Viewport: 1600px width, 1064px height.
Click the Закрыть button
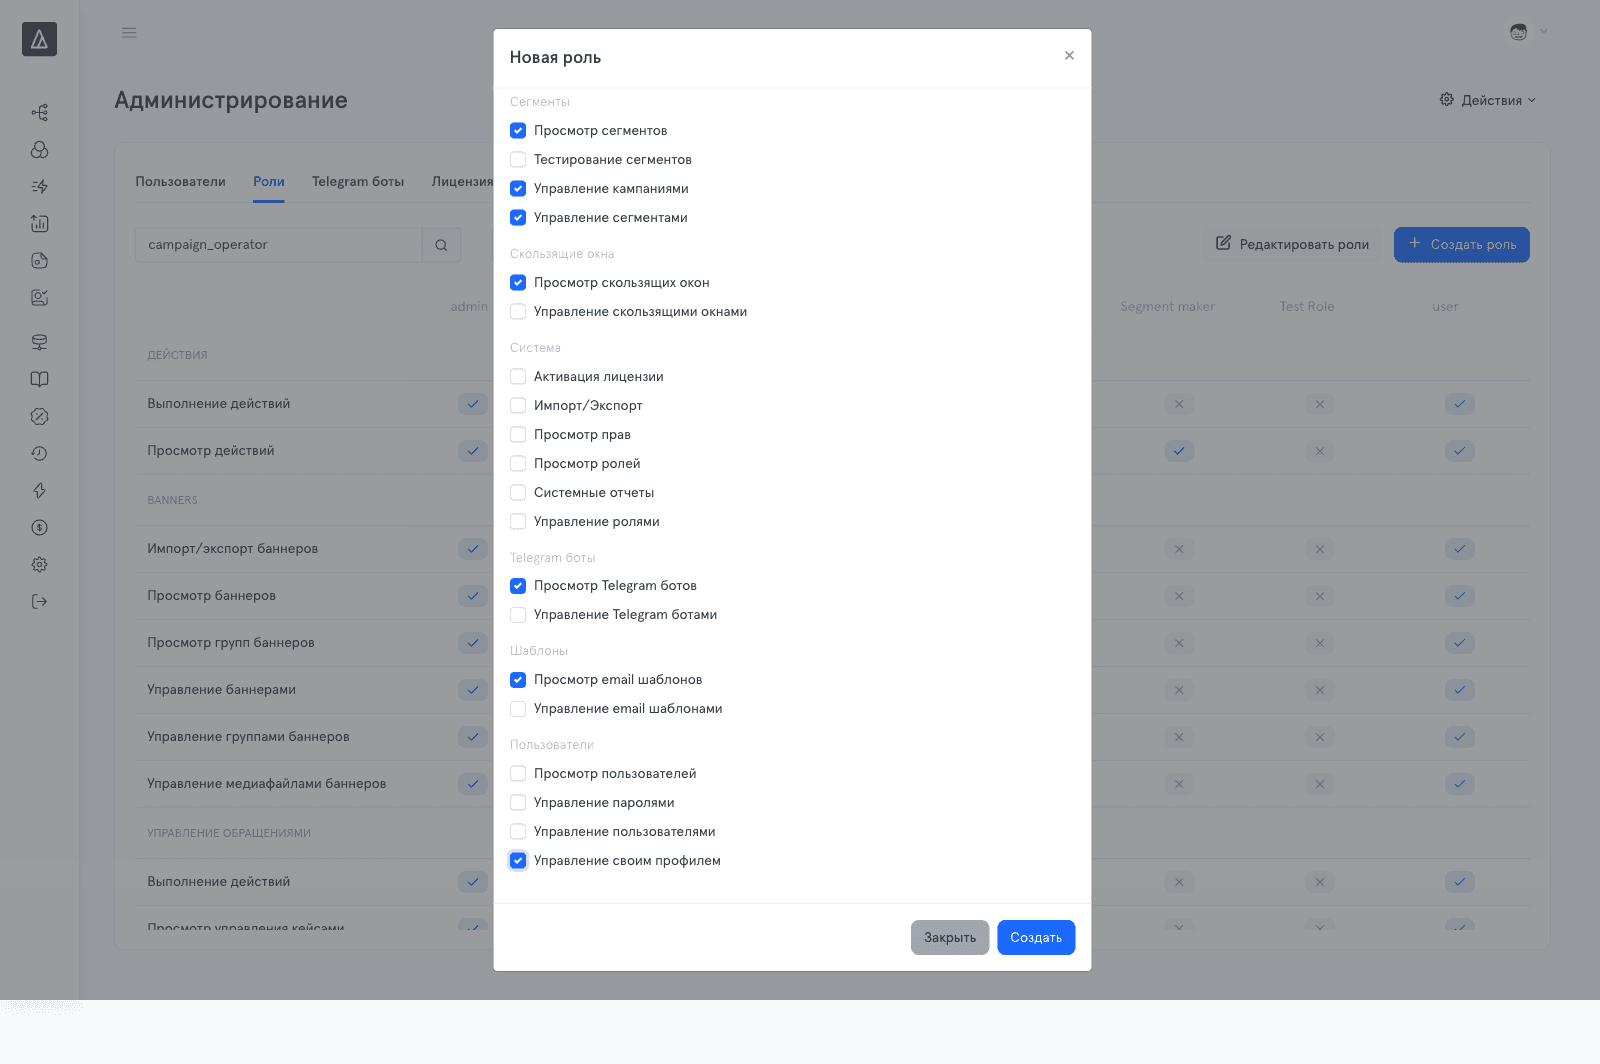[950, 938]
